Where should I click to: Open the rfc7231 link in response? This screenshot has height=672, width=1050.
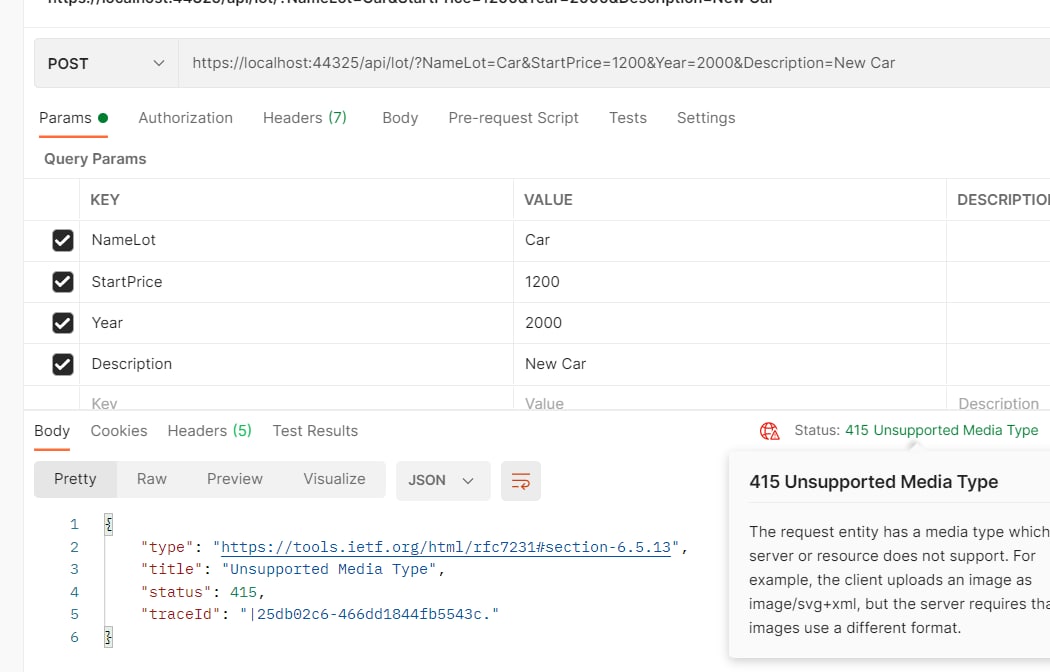tap(445, 547)
